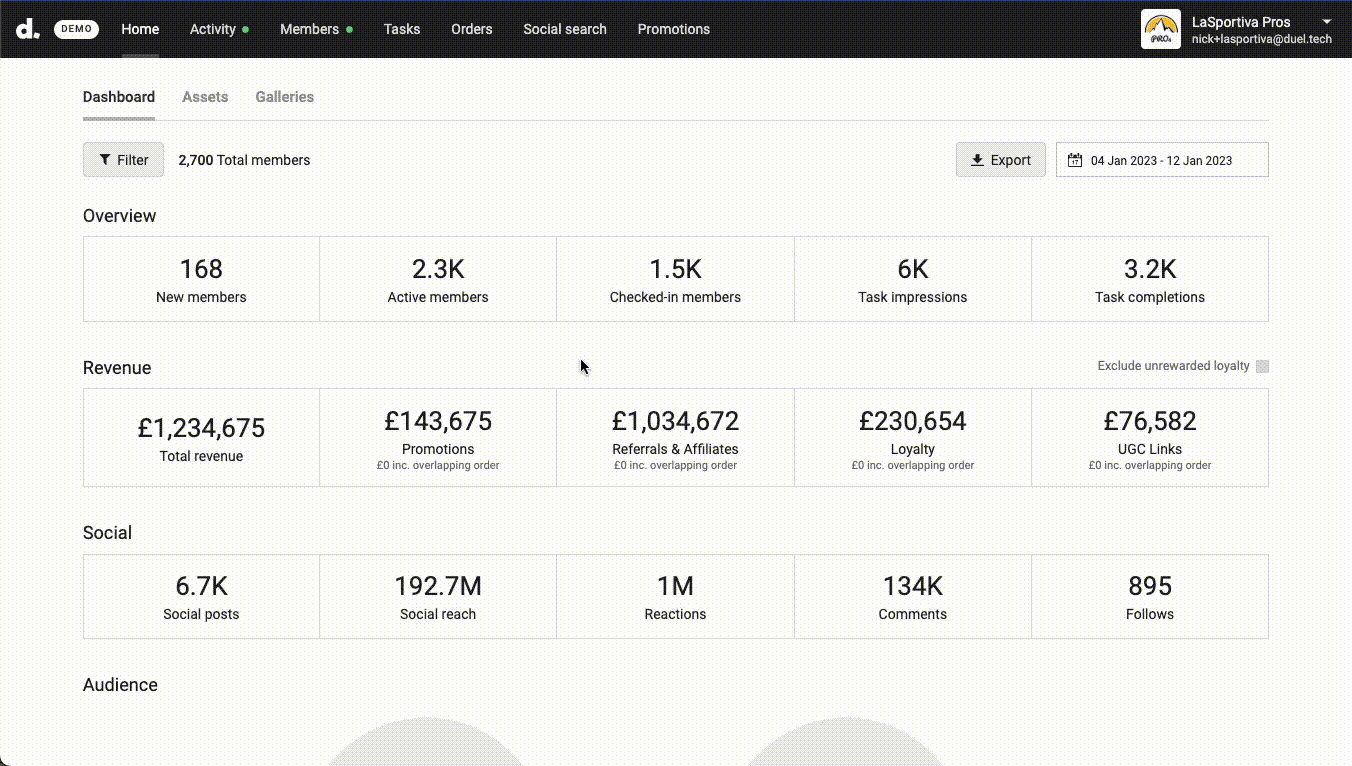Select the Total revenue stat card

pos(201,438)
